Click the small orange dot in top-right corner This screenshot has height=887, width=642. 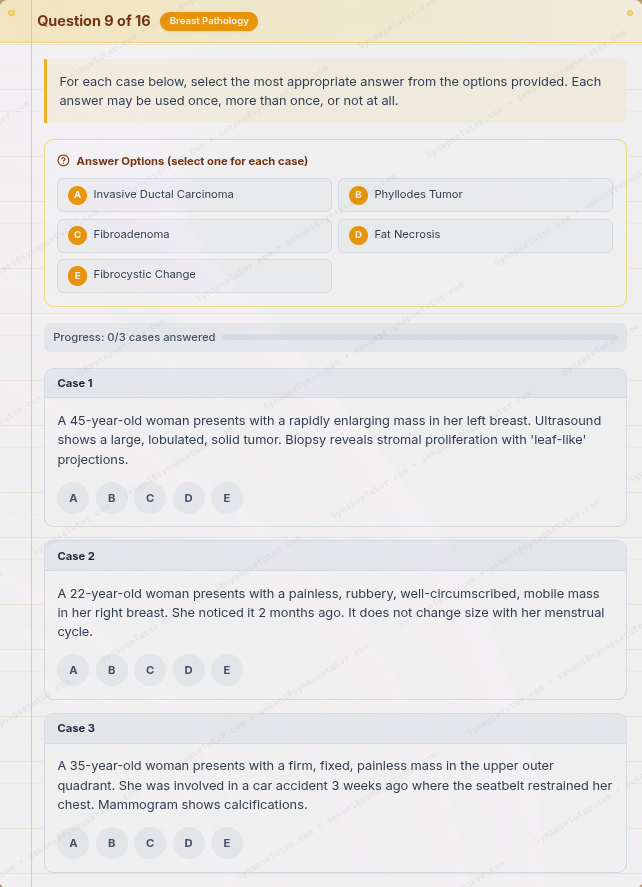(629, 13)
